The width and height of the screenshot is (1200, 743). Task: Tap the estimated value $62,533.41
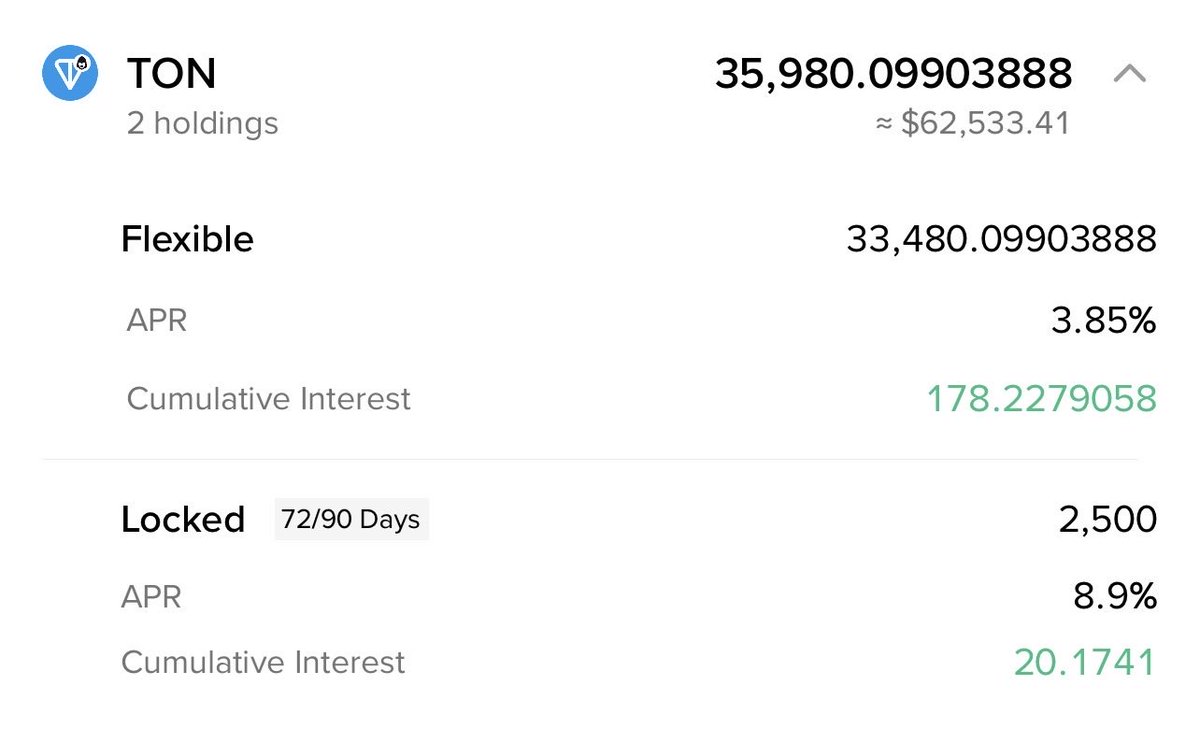coord(973,124)
